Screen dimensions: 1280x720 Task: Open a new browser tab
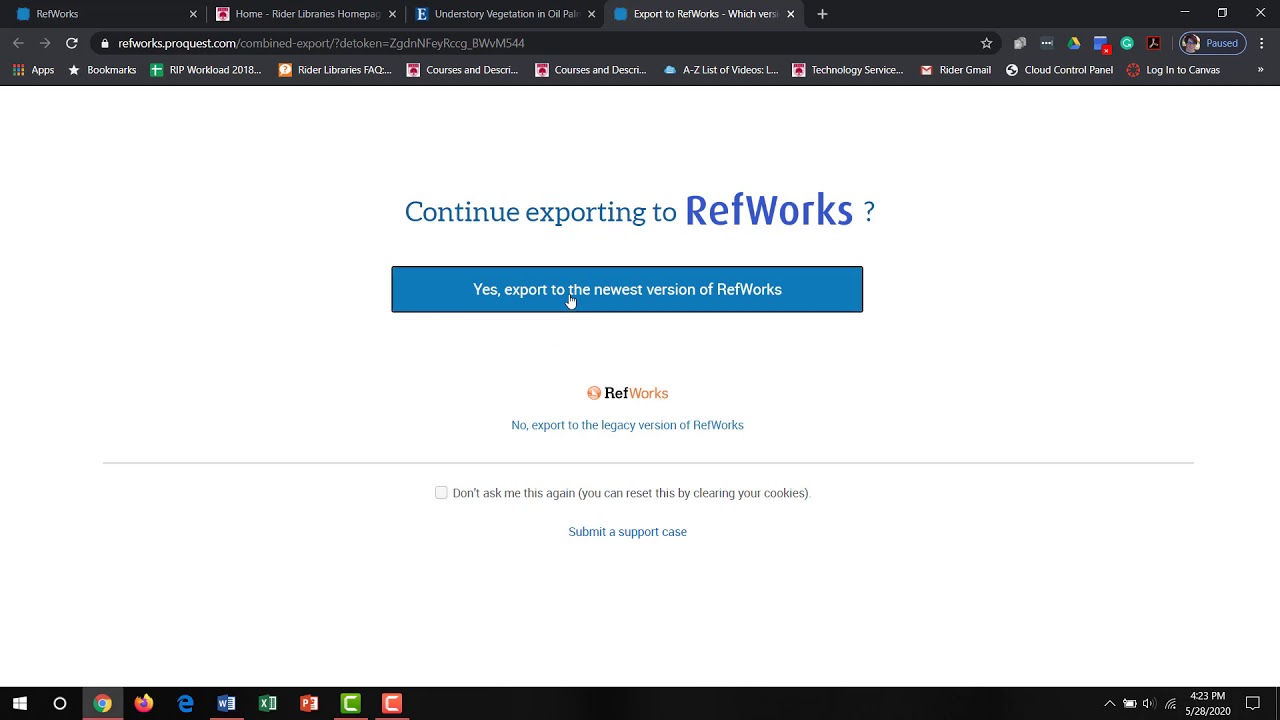[x=822, y=14]
